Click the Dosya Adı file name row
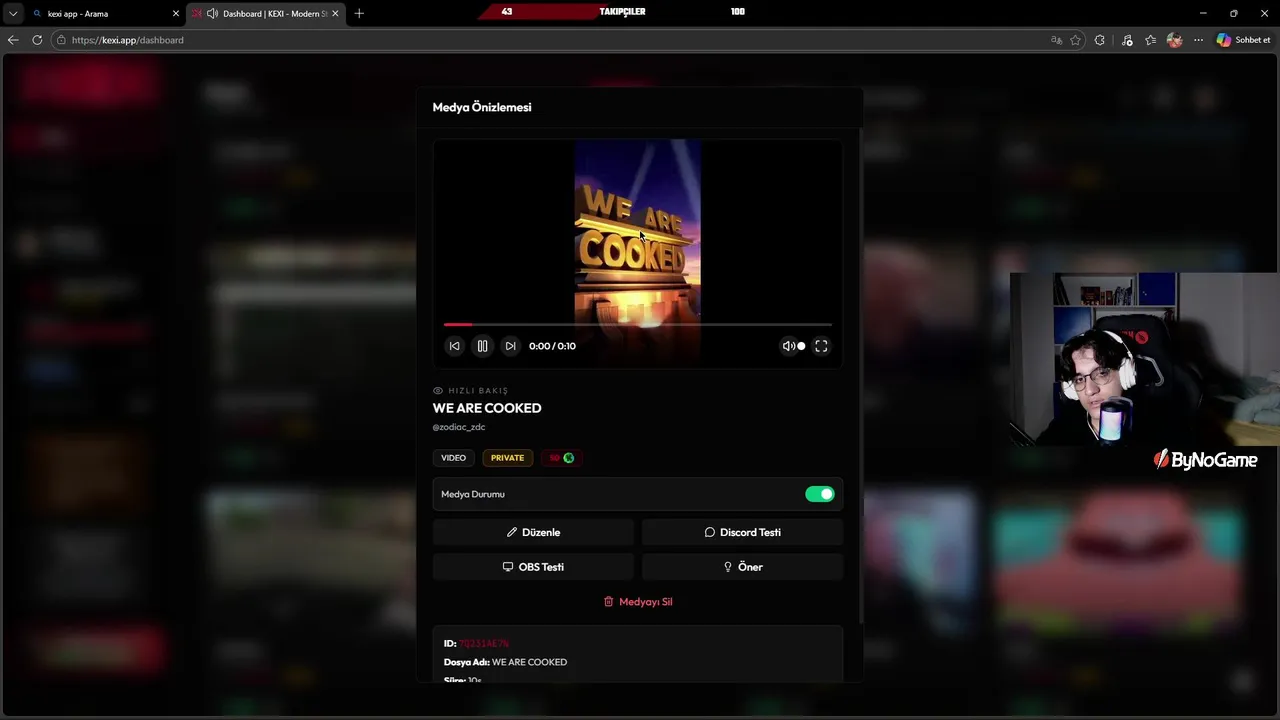Screen dimensions: 1280x720 505,662
